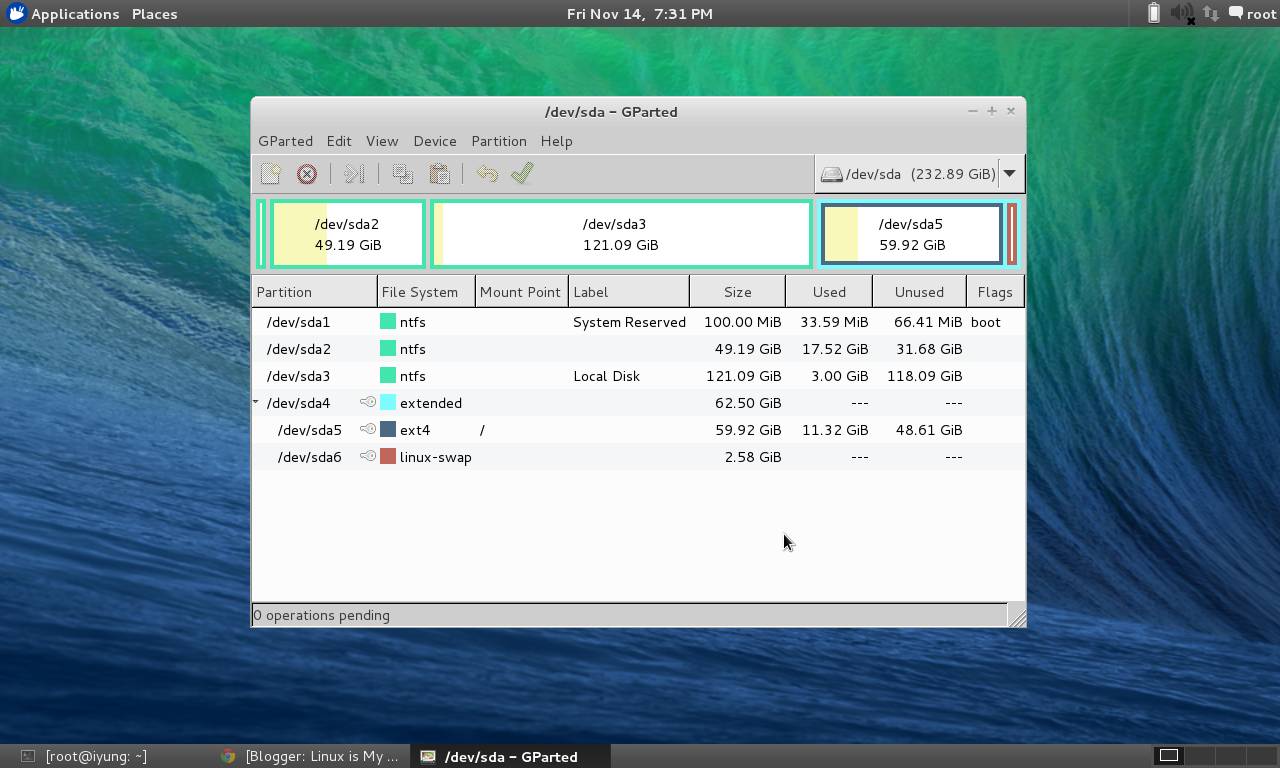Click the 'System Reserved' label cell
The width and height of the screenshot is (1280, 768).
[x=629, y=322]
